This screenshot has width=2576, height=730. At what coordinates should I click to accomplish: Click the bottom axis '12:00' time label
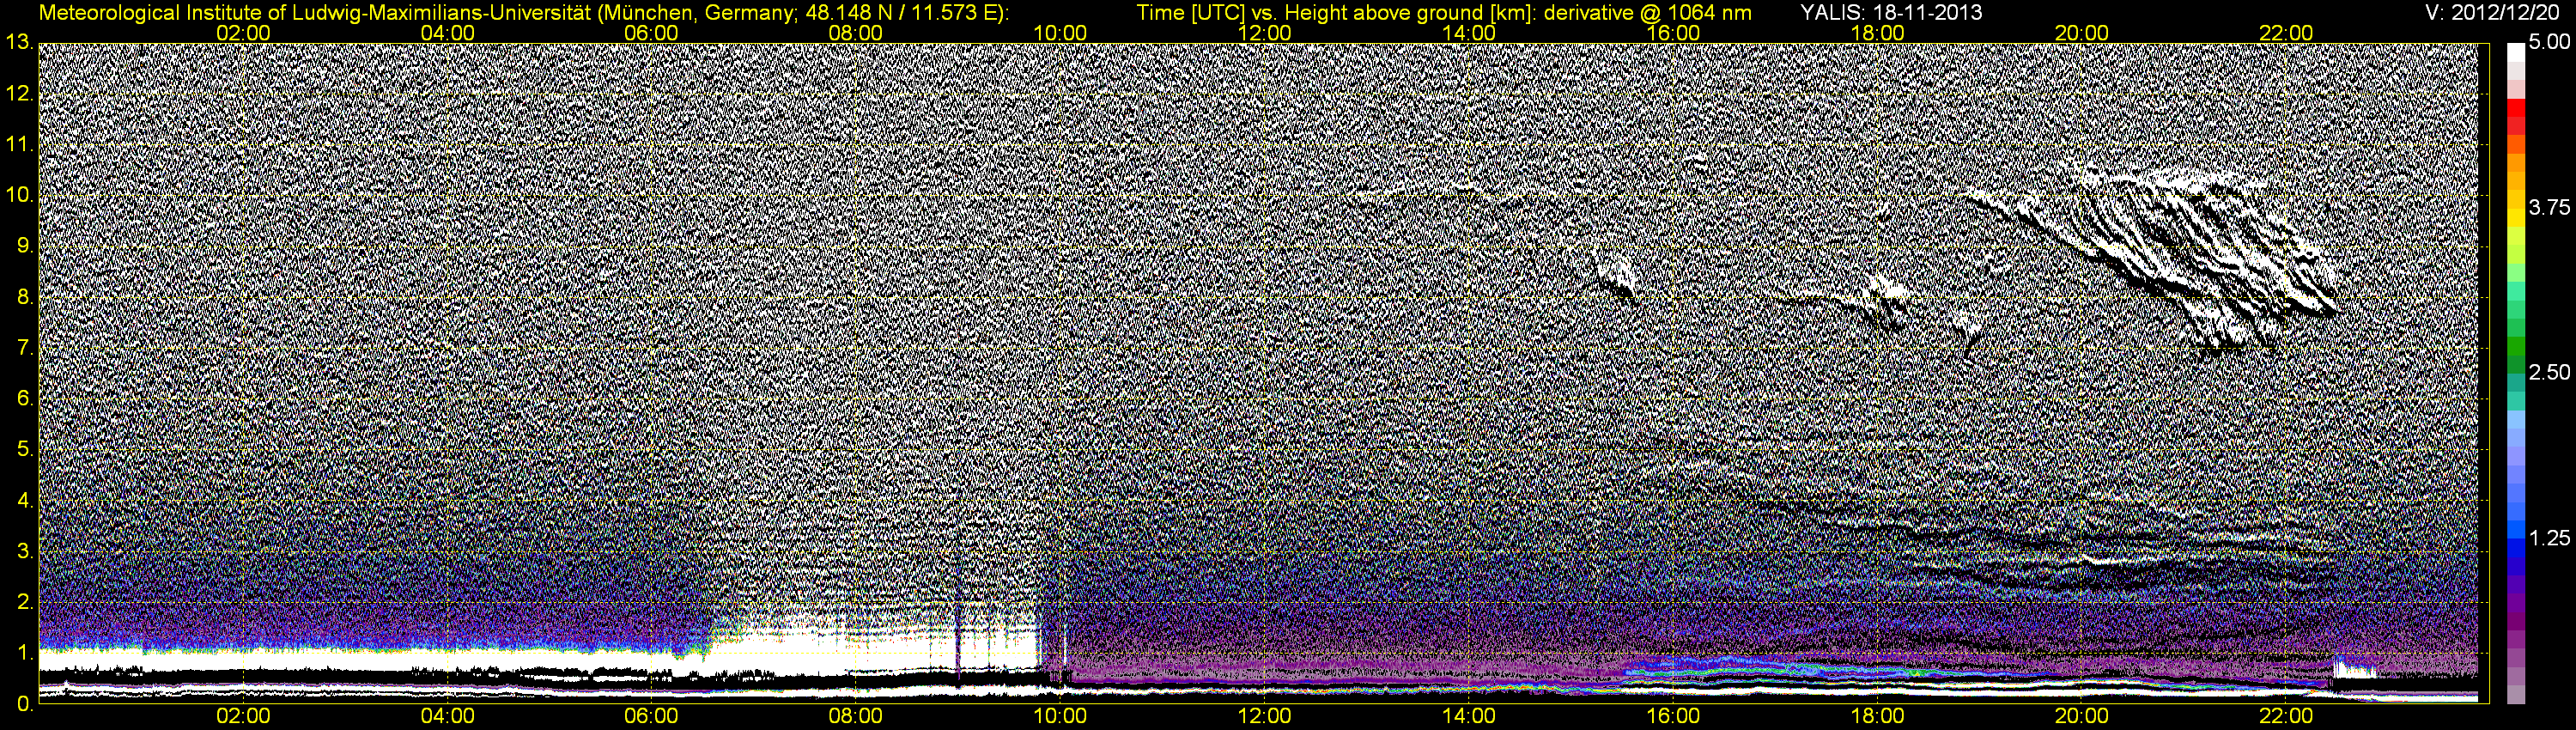(1264, 717)
